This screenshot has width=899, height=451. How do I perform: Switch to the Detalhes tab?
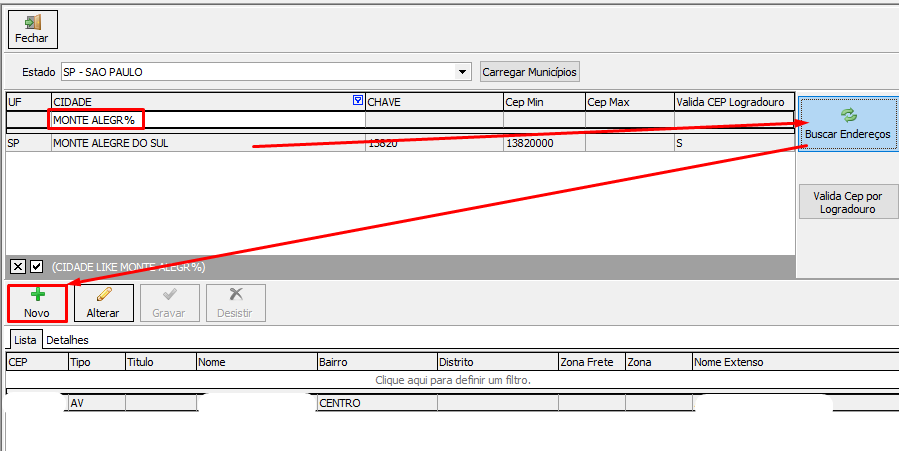[67, 340]
